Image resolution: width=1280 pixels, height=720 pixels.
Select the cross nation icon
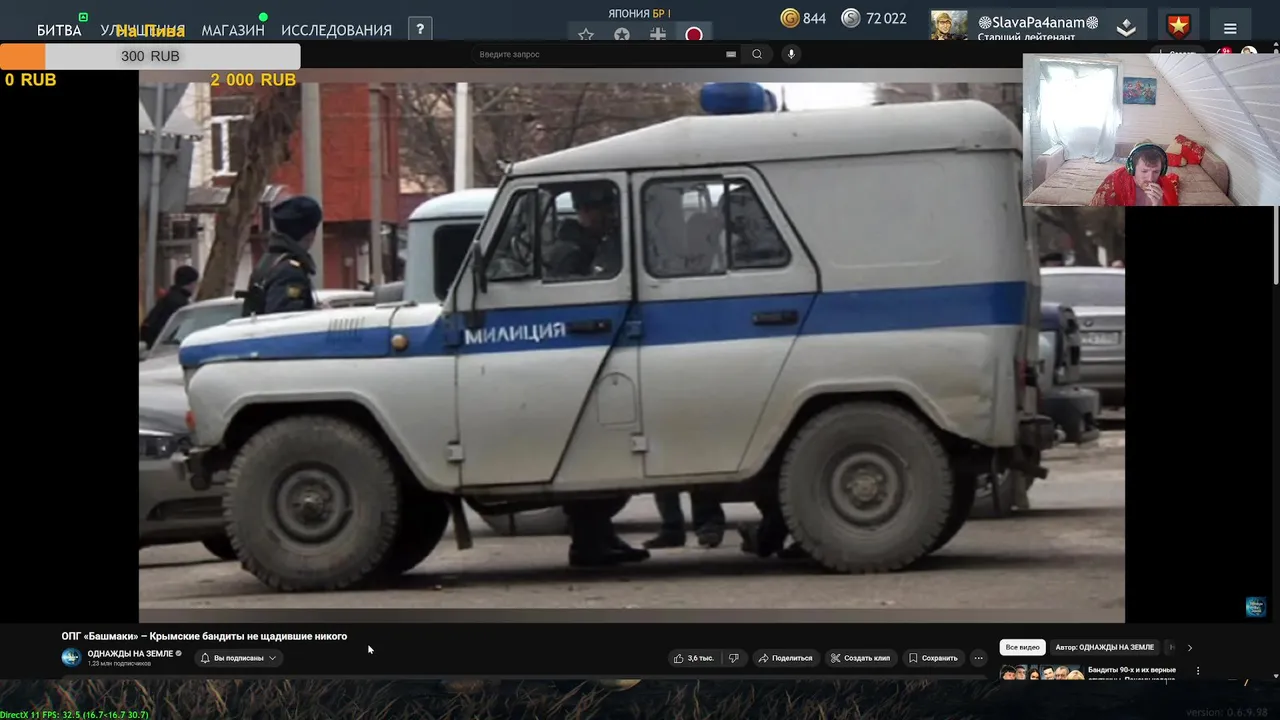click(x=658, y=35)
